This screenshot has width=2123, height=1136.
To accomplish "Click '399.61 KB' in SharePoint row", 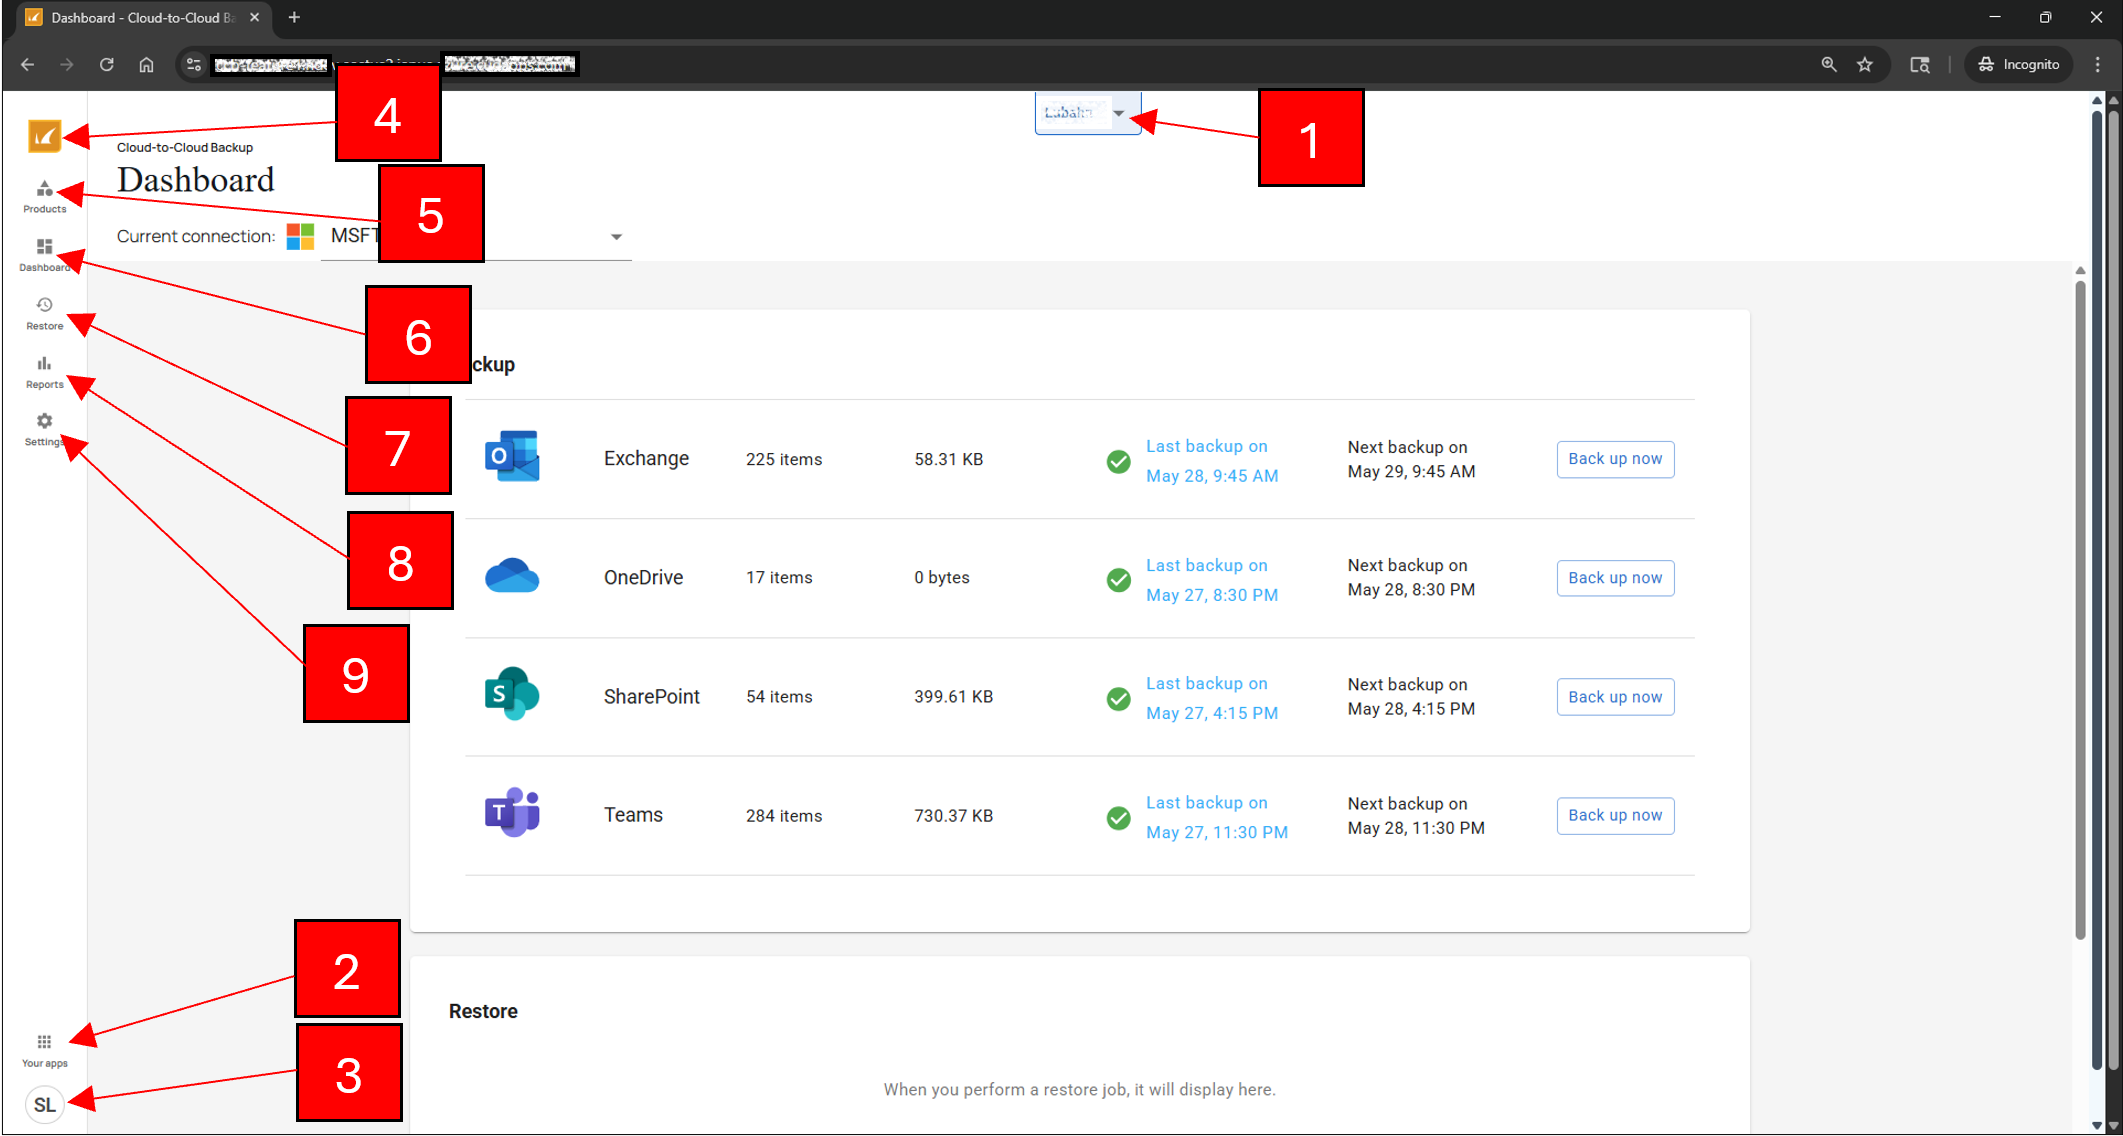I will click(x=953, y=696).
